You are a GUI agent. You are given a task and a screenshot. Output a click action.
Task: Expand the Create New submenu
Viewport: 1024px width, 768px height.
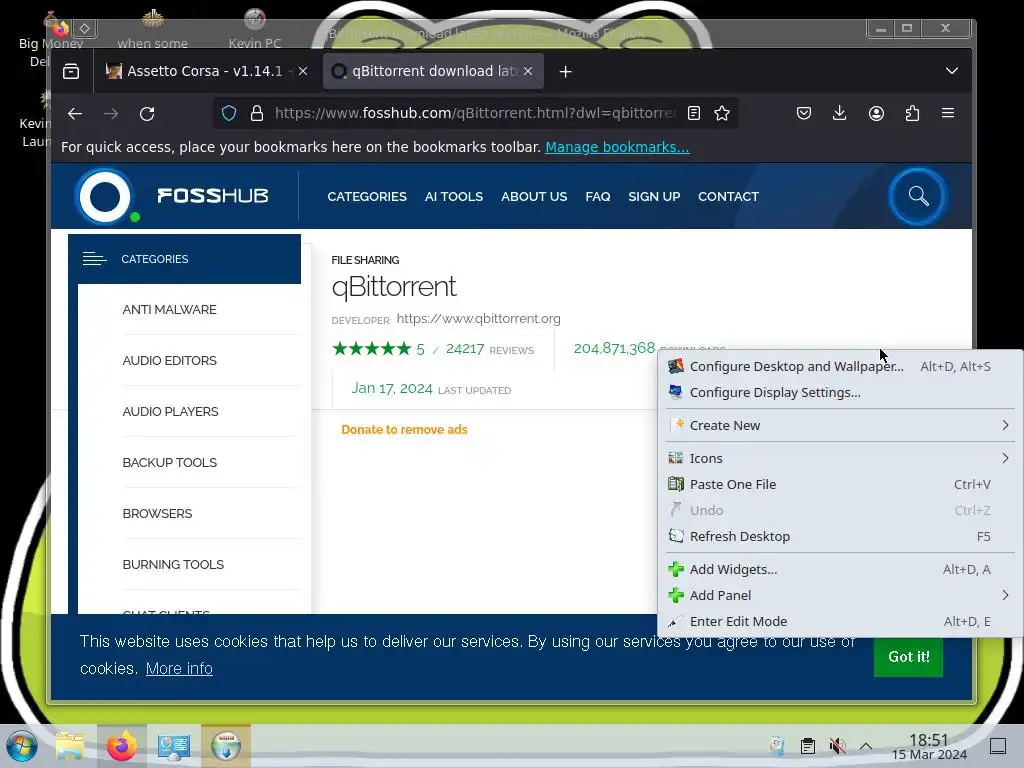839,425
